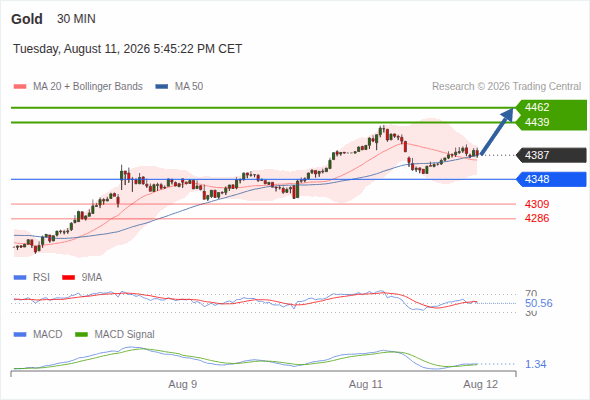Click the Research Trading Central copyright text

[x=506, y=87]
